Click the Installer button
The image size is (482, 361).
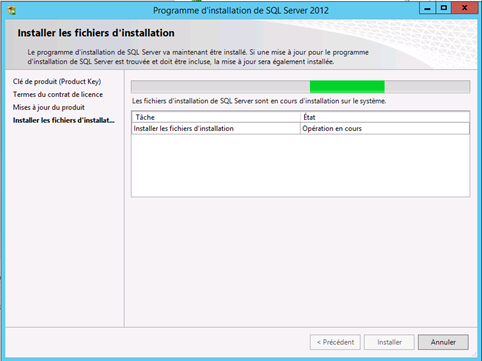pos(389,342)
